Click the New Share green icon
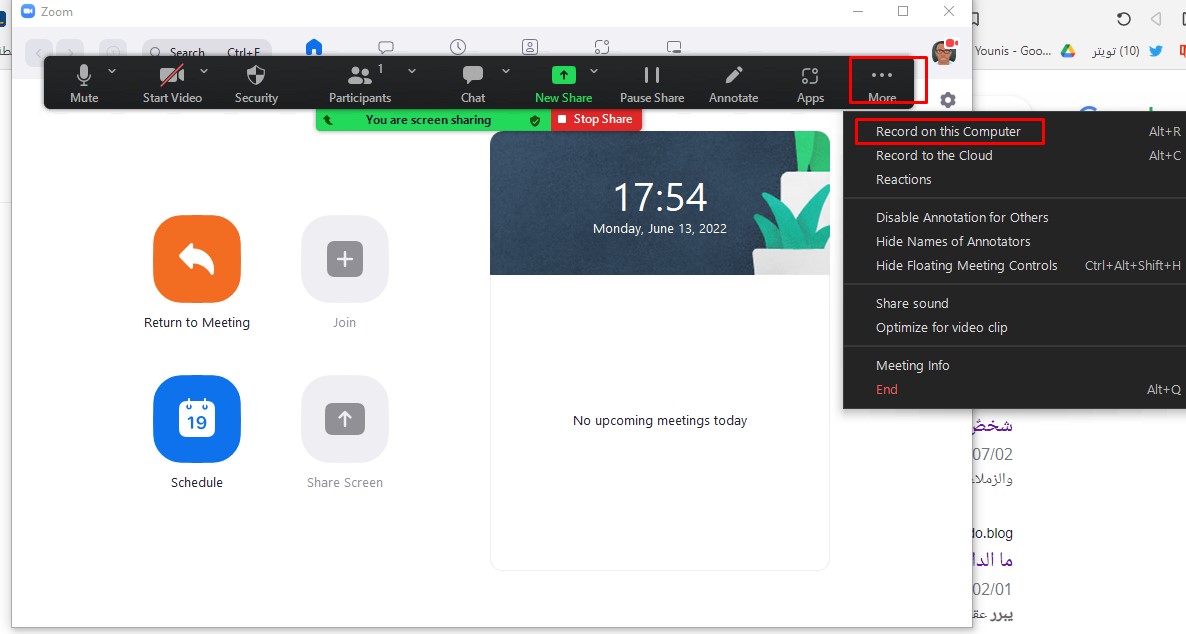This screenshot has height=634, width=1186. coord(563,76)
